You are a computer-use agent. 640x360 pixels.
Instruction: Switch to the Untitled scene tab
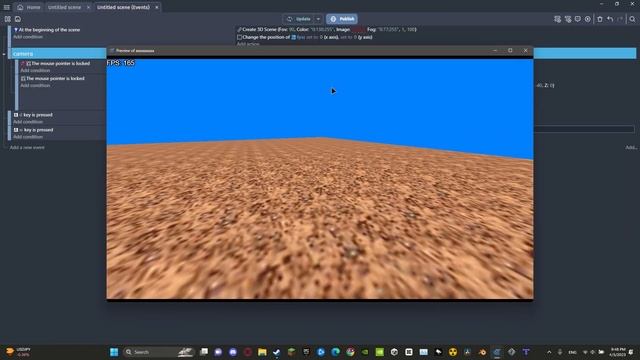pyautogui.click(x=64, y=7)
